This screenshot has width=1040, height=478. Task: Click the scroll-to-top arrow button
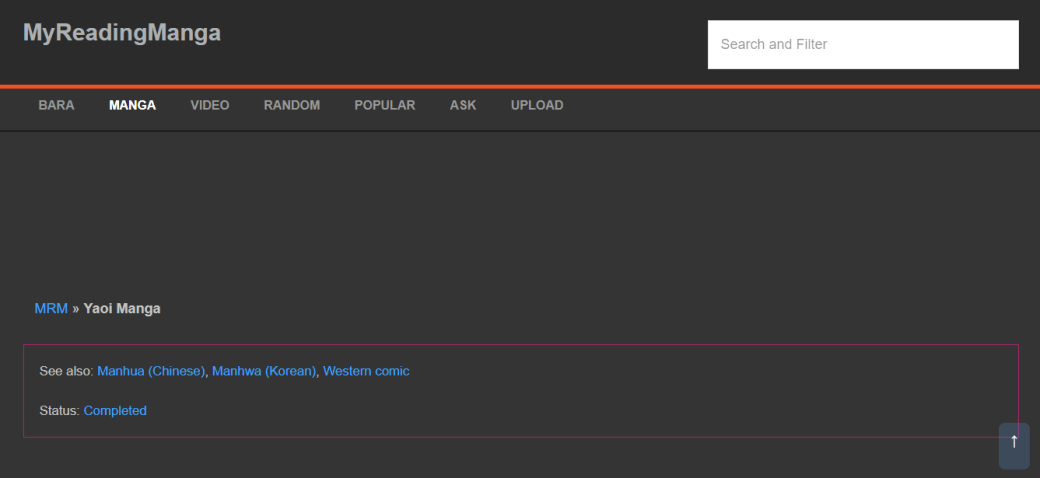click(1013, 445)
